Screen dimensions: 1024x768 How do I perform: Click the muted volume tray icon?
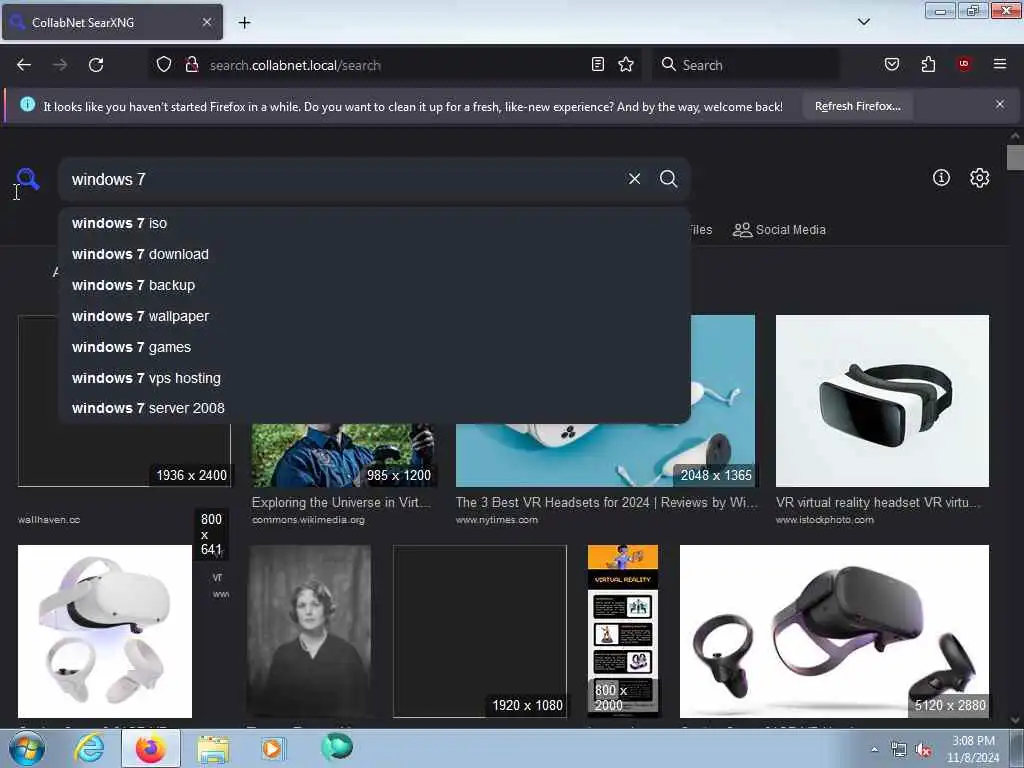(923, 750)
